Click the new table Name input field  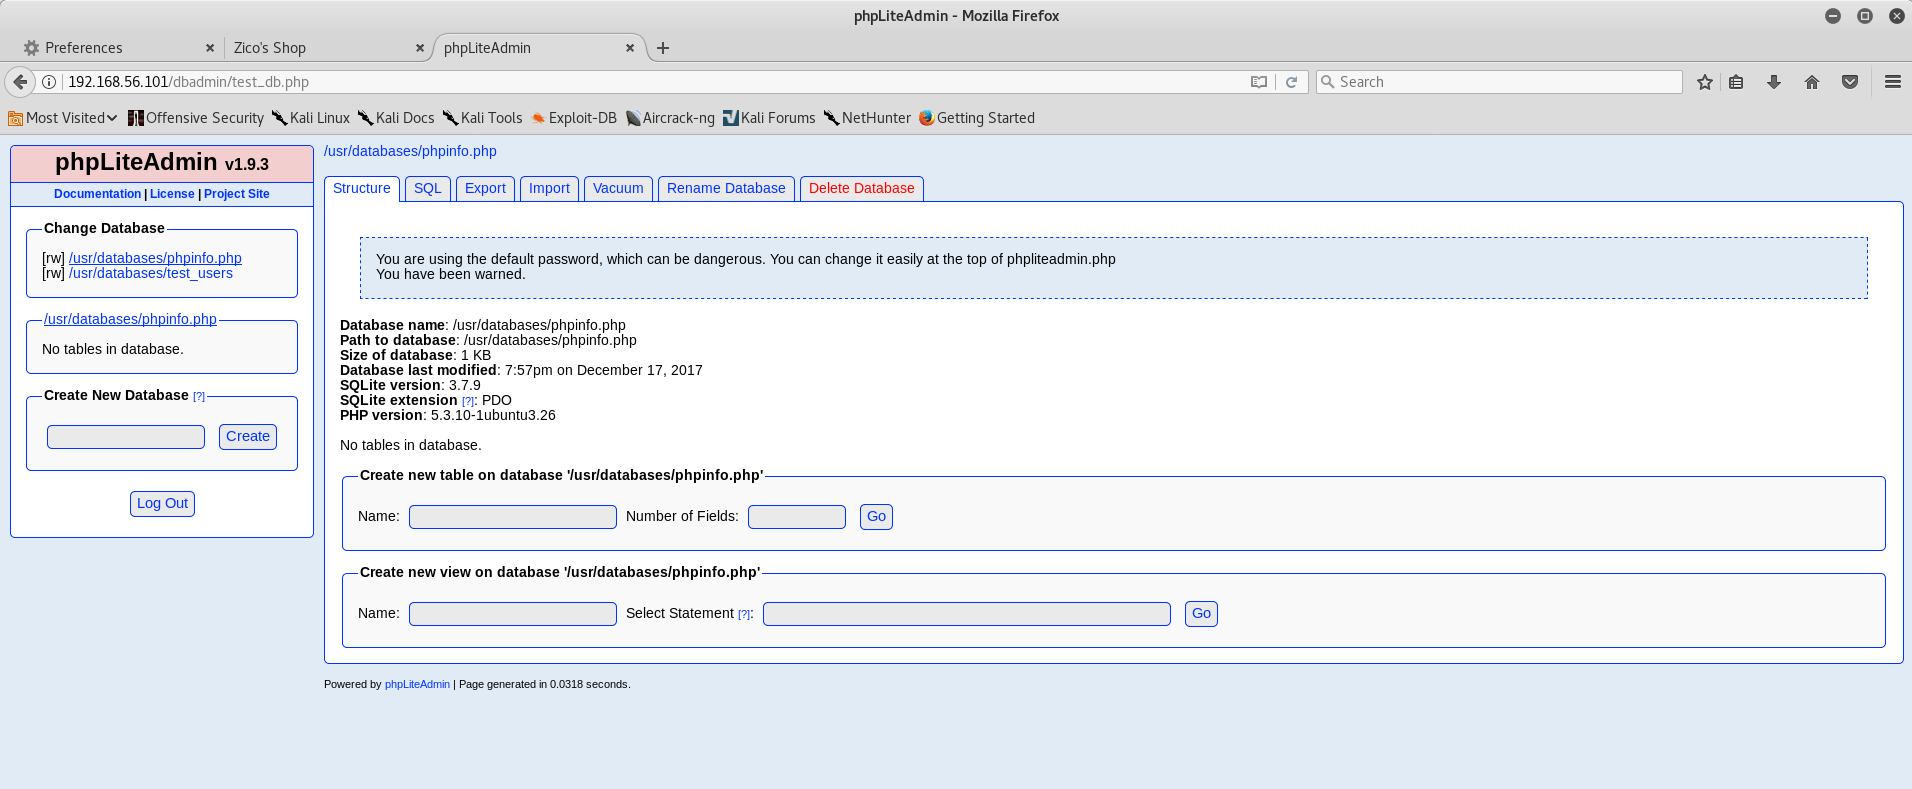tap(512, 516)
